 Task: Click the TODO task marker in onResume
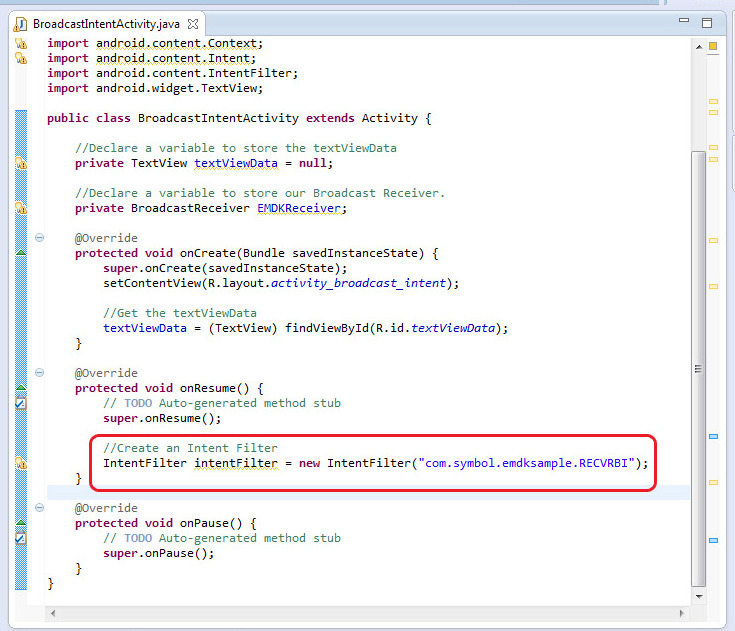click(x=20, y=403)
